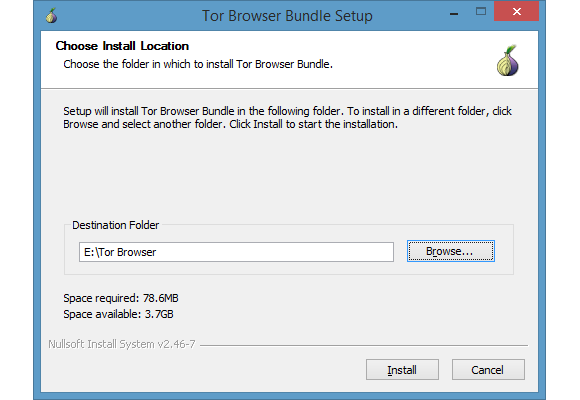
Task: Click the Choose Install Location heading
Action: point(122,46)
